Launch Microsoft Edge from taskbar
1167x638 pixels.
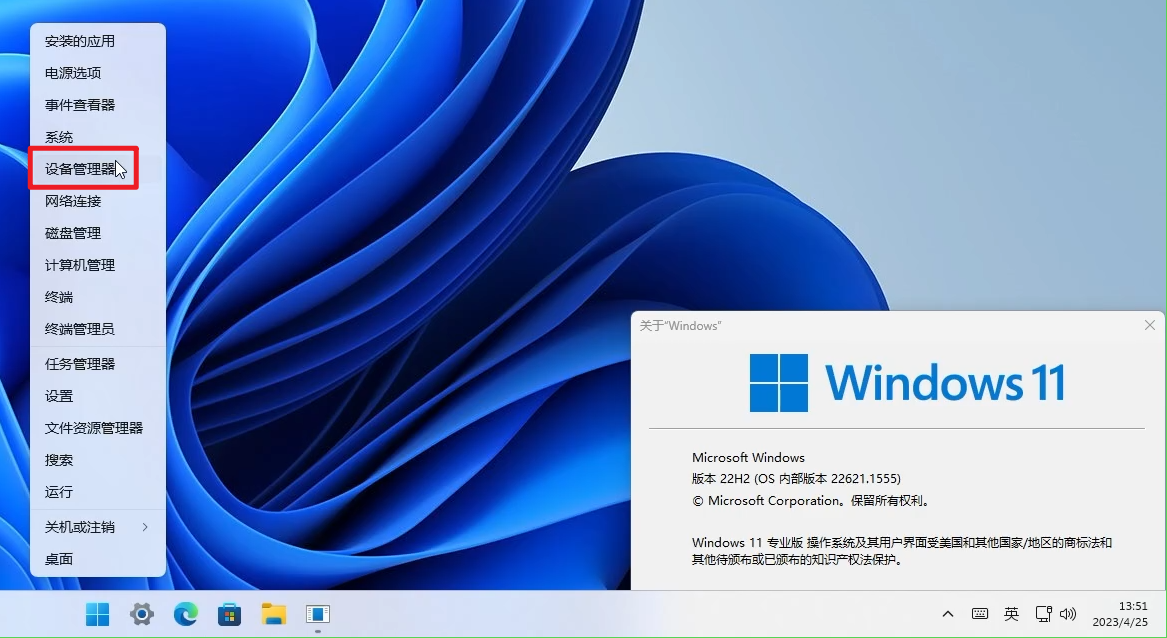[x=185, y=614]
